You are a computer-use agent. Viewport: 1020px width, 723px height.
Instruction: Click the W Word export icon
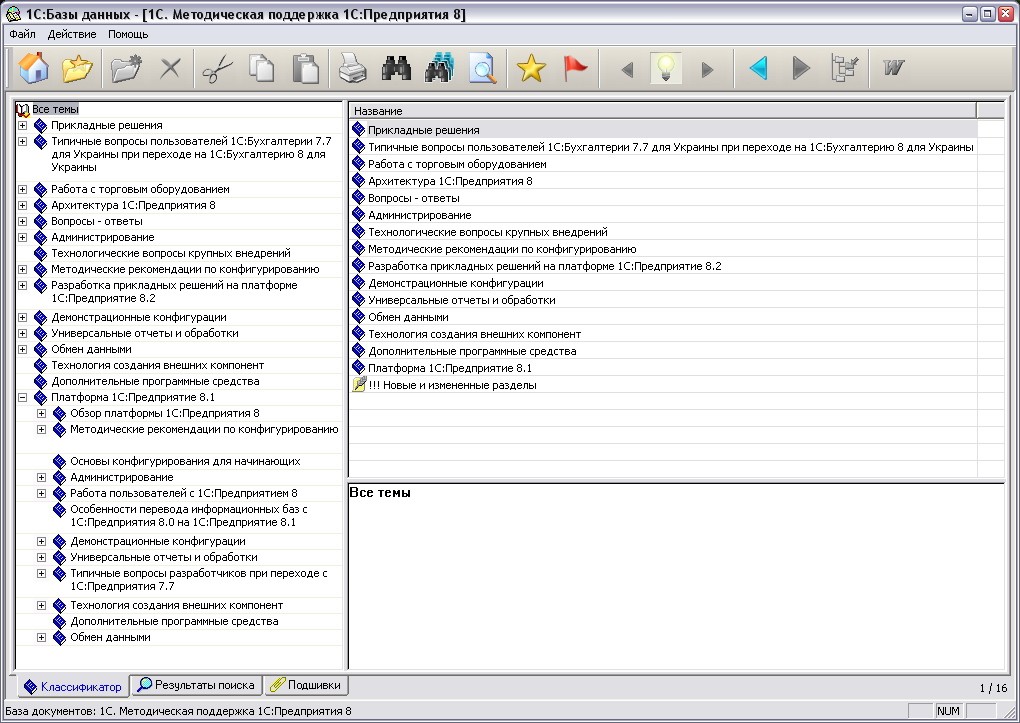894,67
